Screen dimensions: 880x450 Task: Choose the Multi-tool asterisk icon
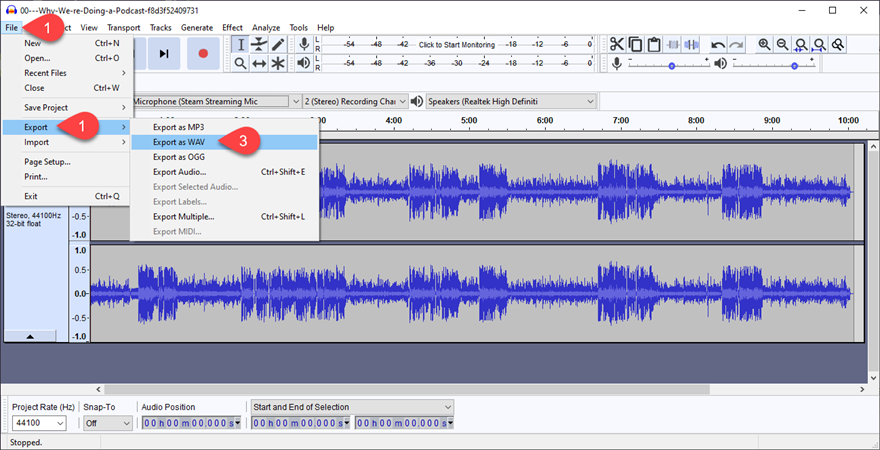click(278, 63)
